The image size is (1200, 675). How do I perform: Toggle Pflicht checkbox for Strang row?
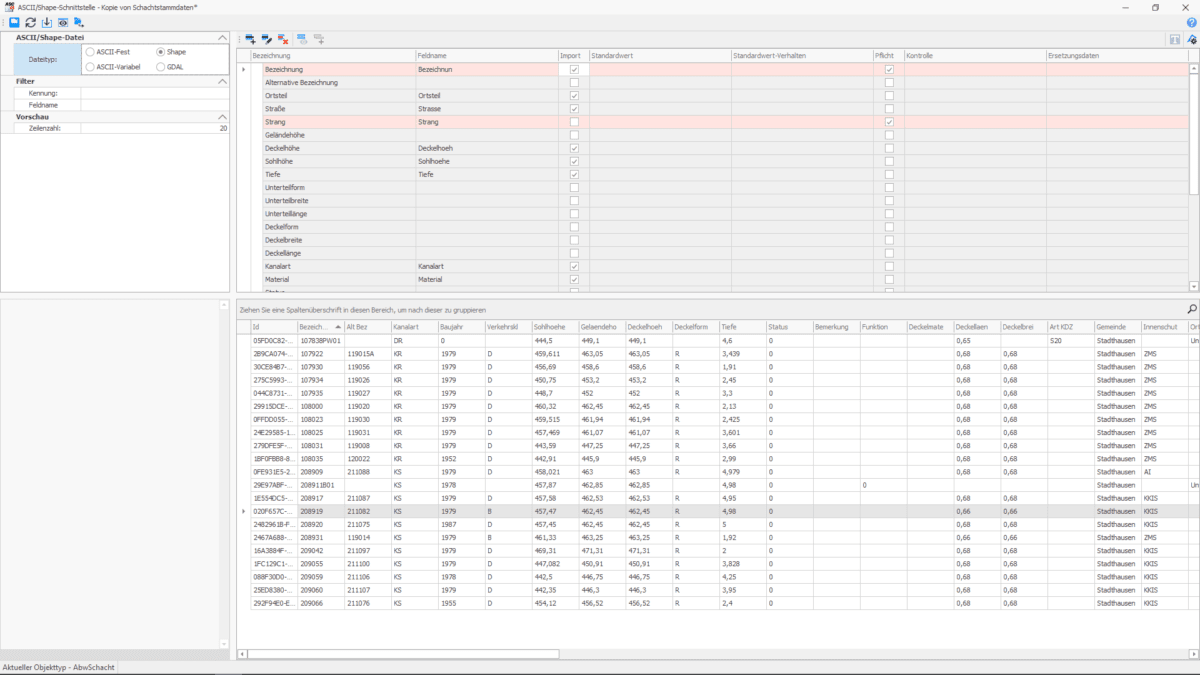pos(889,122)
